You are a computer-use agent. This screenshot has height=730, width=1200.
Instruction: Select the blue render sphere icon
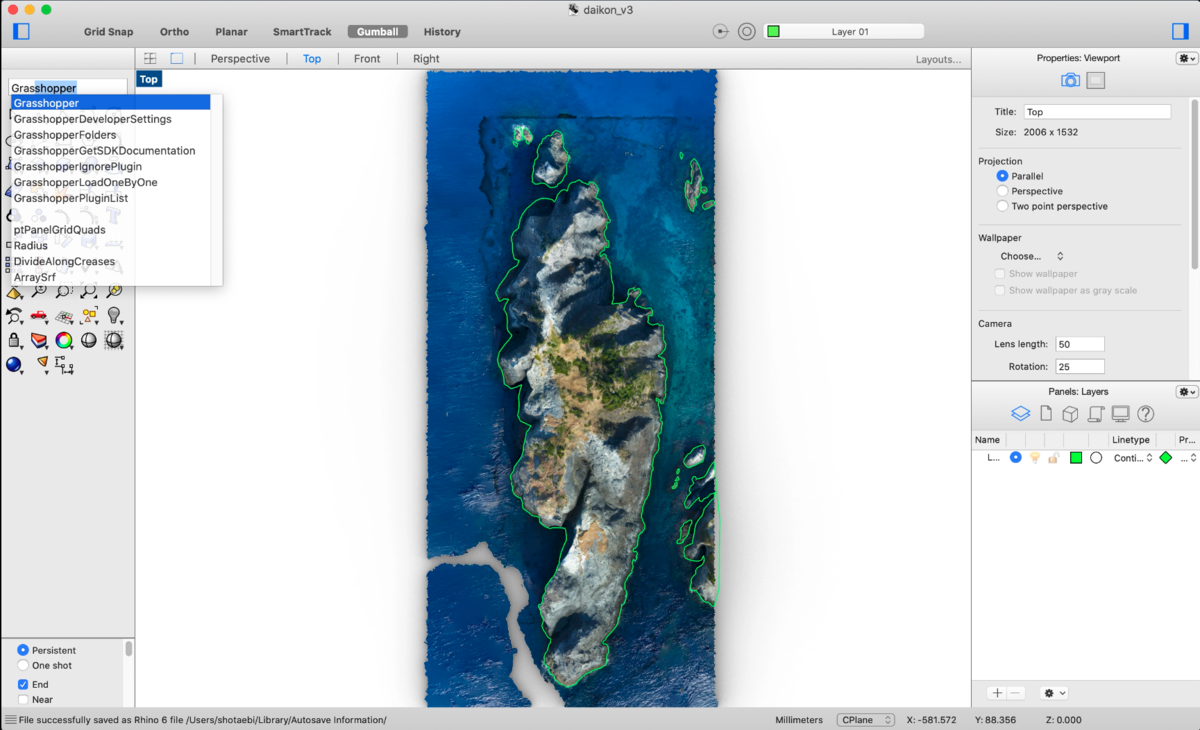pos(14,365)
